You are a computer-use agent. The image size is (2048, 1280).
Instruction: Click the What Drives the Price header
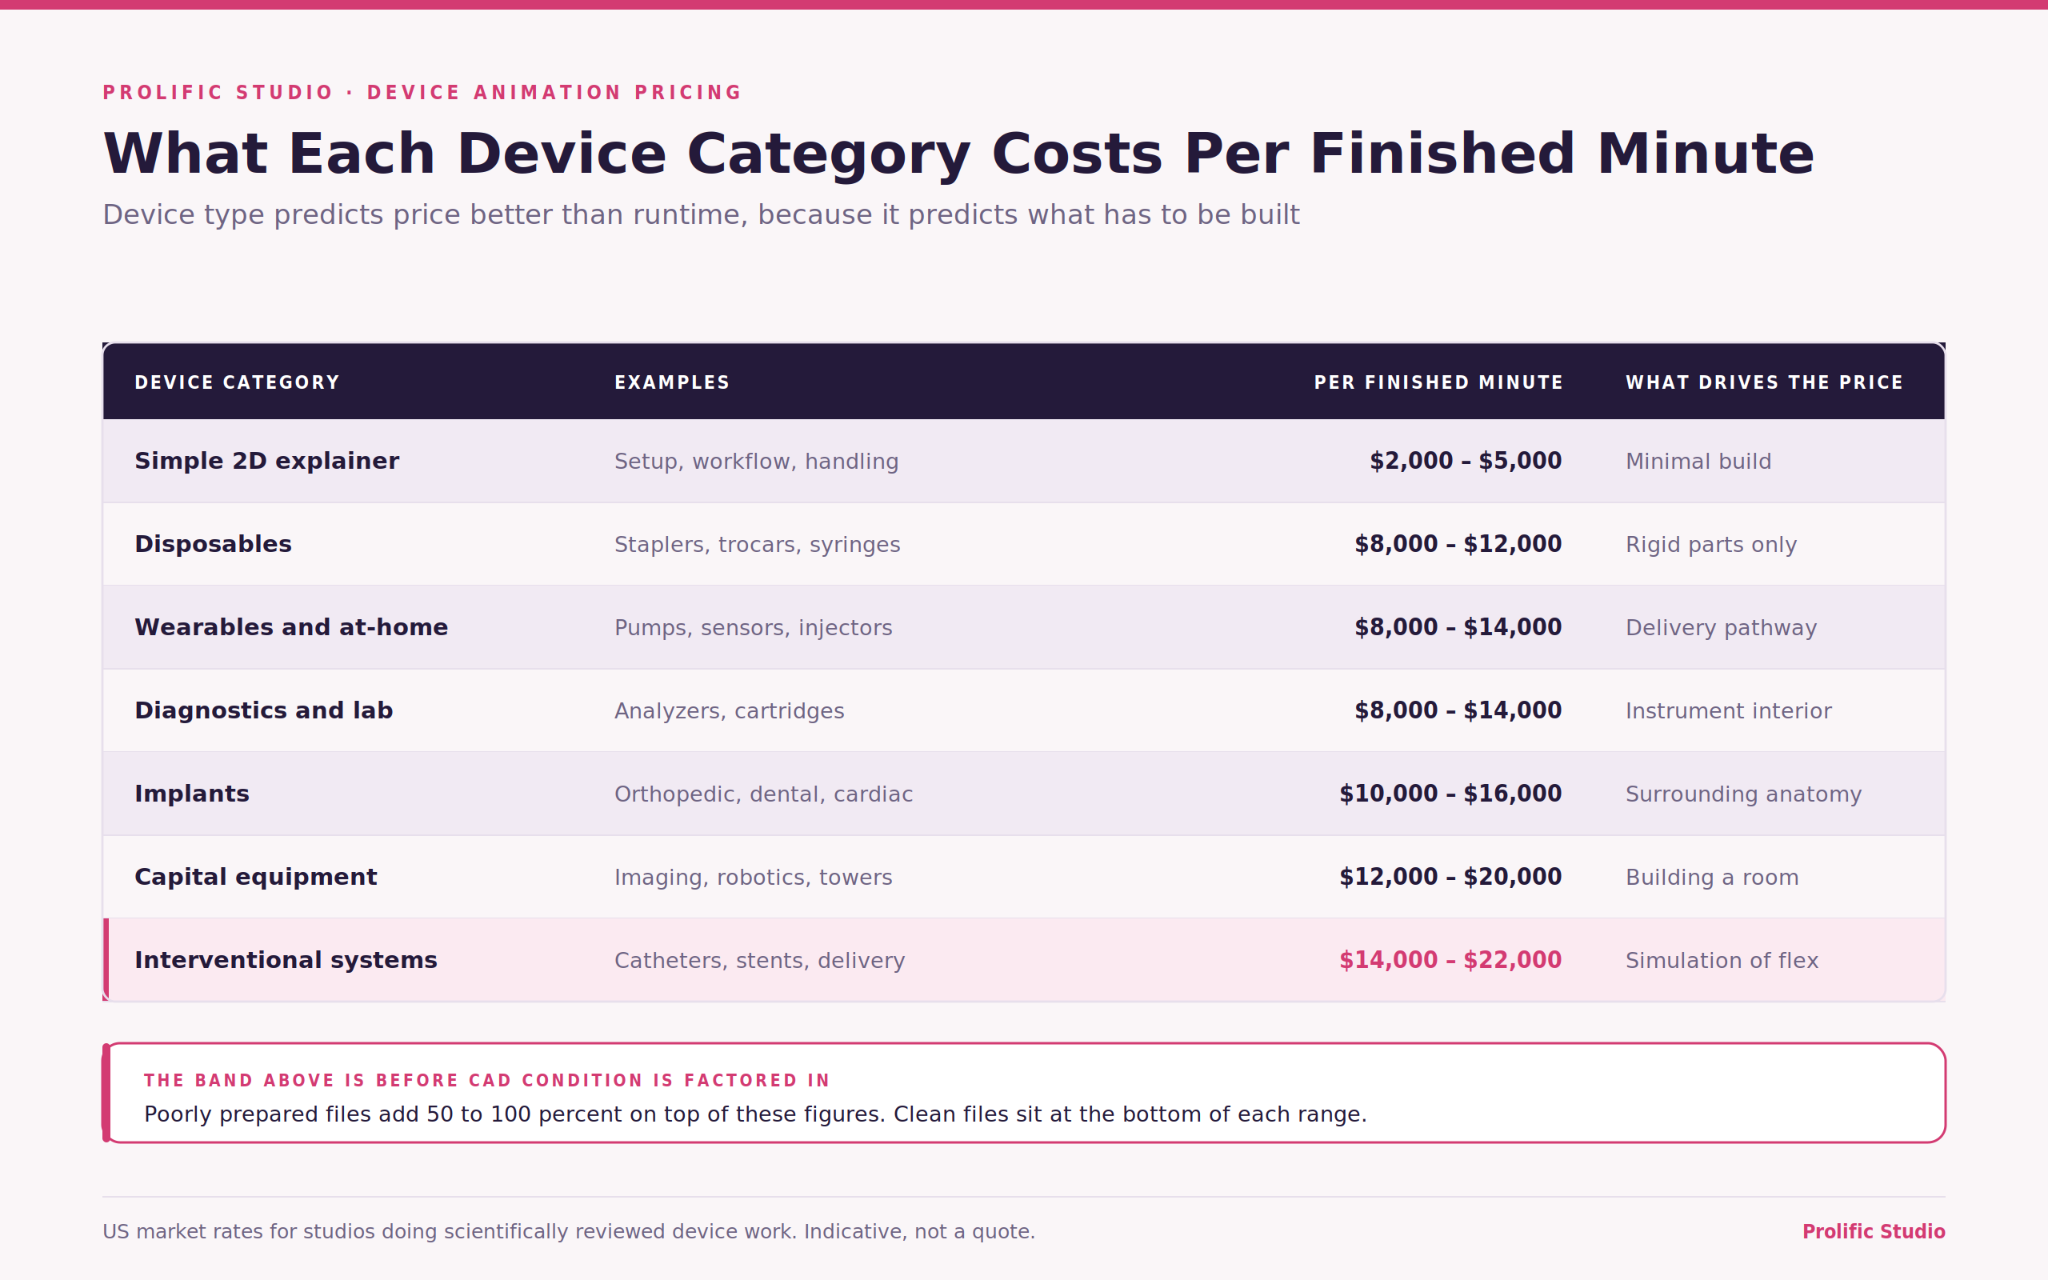[x=1764, y=382]
